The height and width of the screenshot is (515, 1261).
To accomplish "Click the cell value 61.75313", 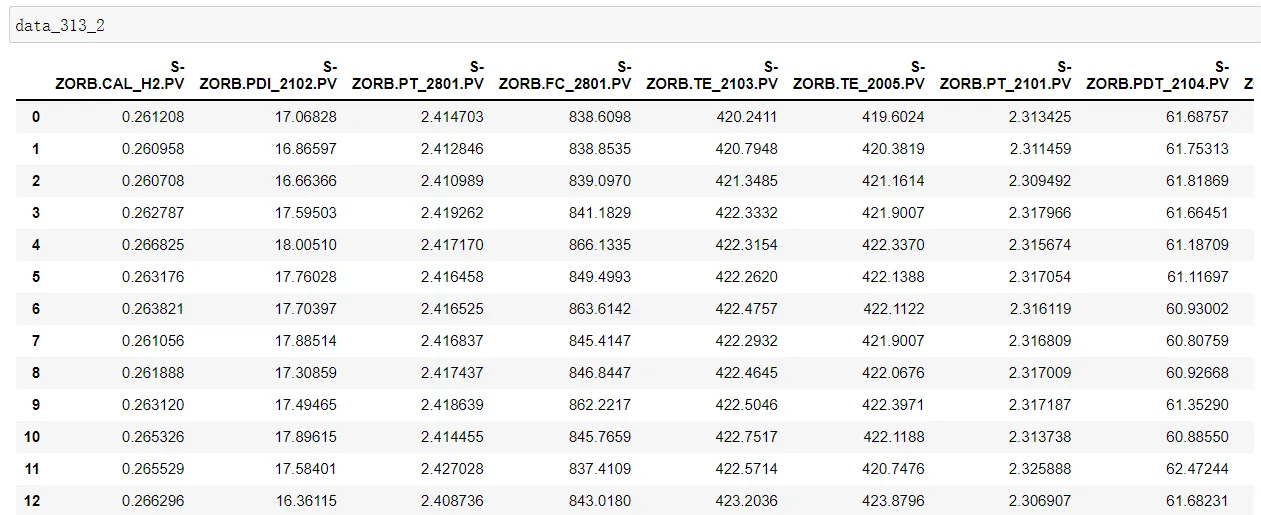I will 1197,149.
